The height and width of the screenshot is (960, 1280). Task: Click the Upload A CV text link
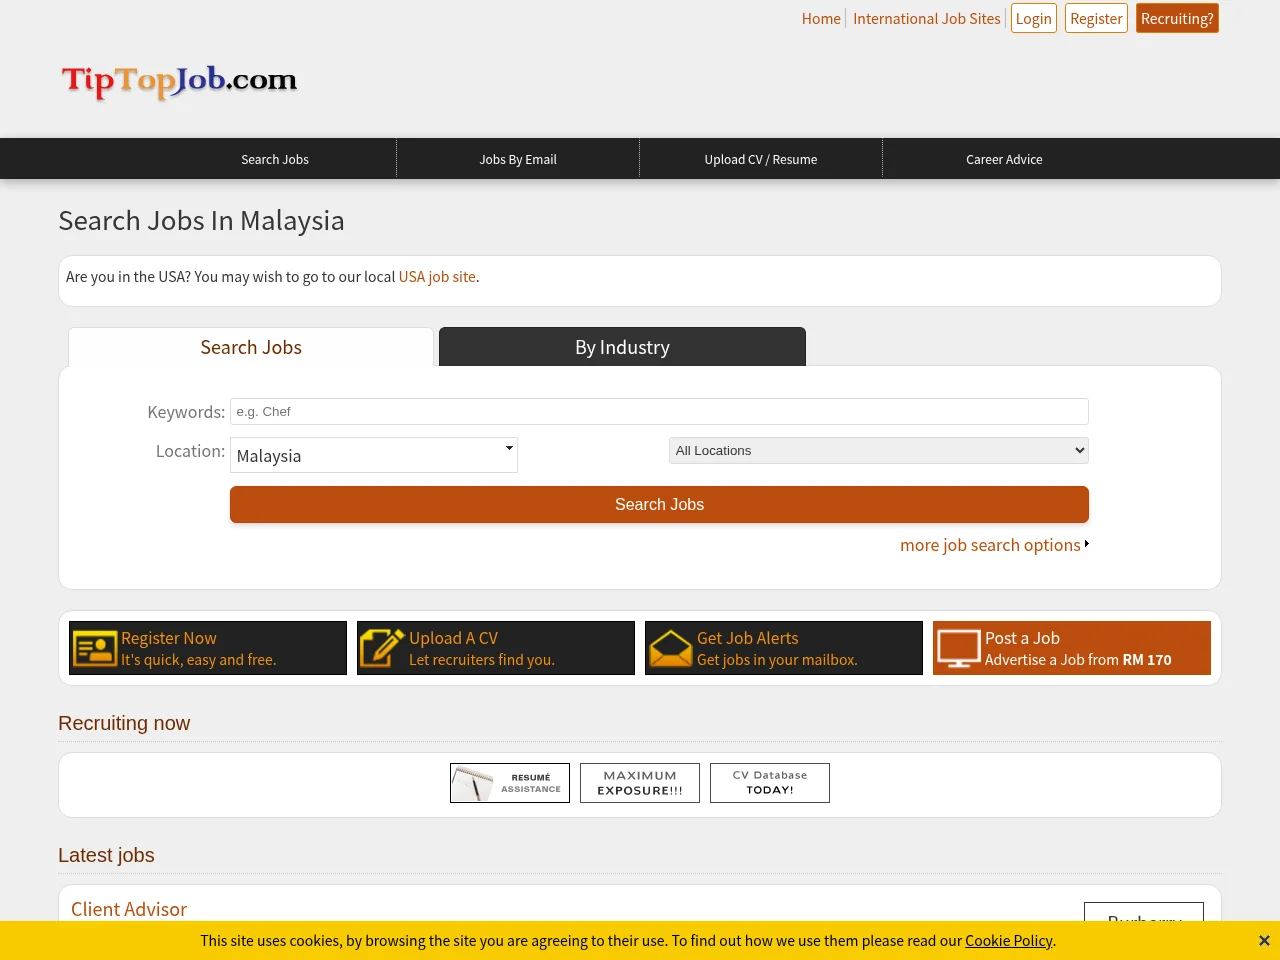click(453, 638)
